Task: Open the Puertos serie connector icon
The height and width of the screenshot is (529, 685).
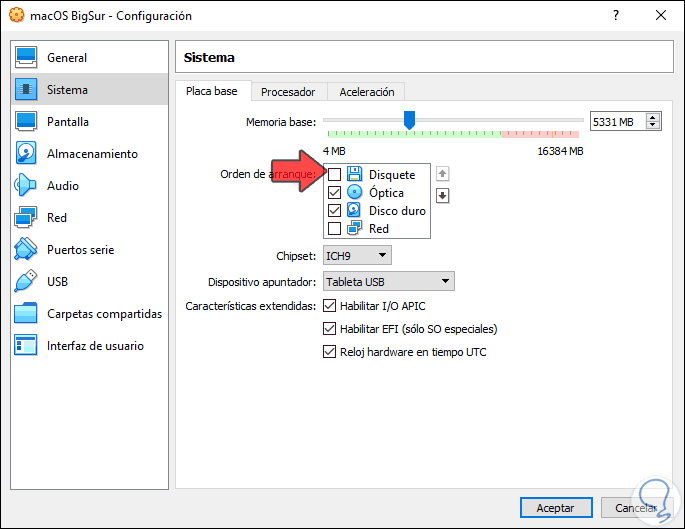Action: (25, 249)
